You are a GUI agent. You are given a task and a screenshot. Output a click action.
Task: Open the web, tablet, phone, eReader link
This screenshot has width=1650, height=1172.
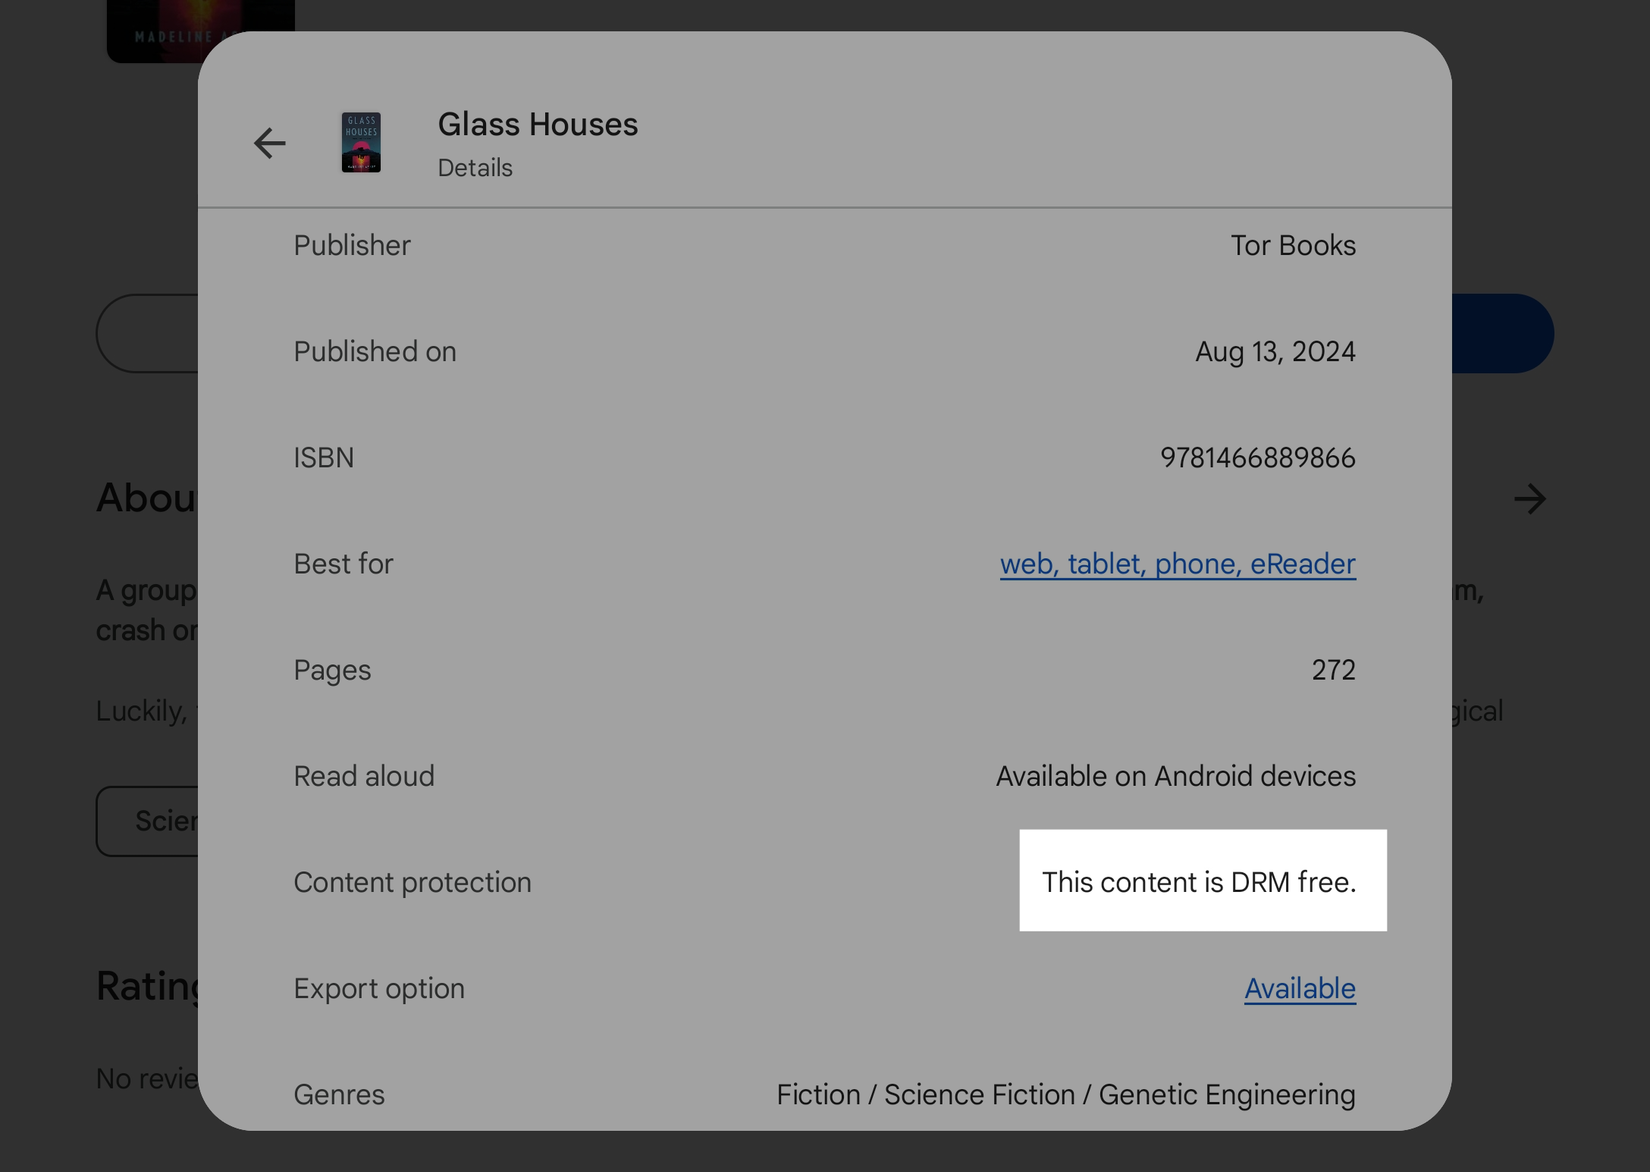tap(1177, 564)
